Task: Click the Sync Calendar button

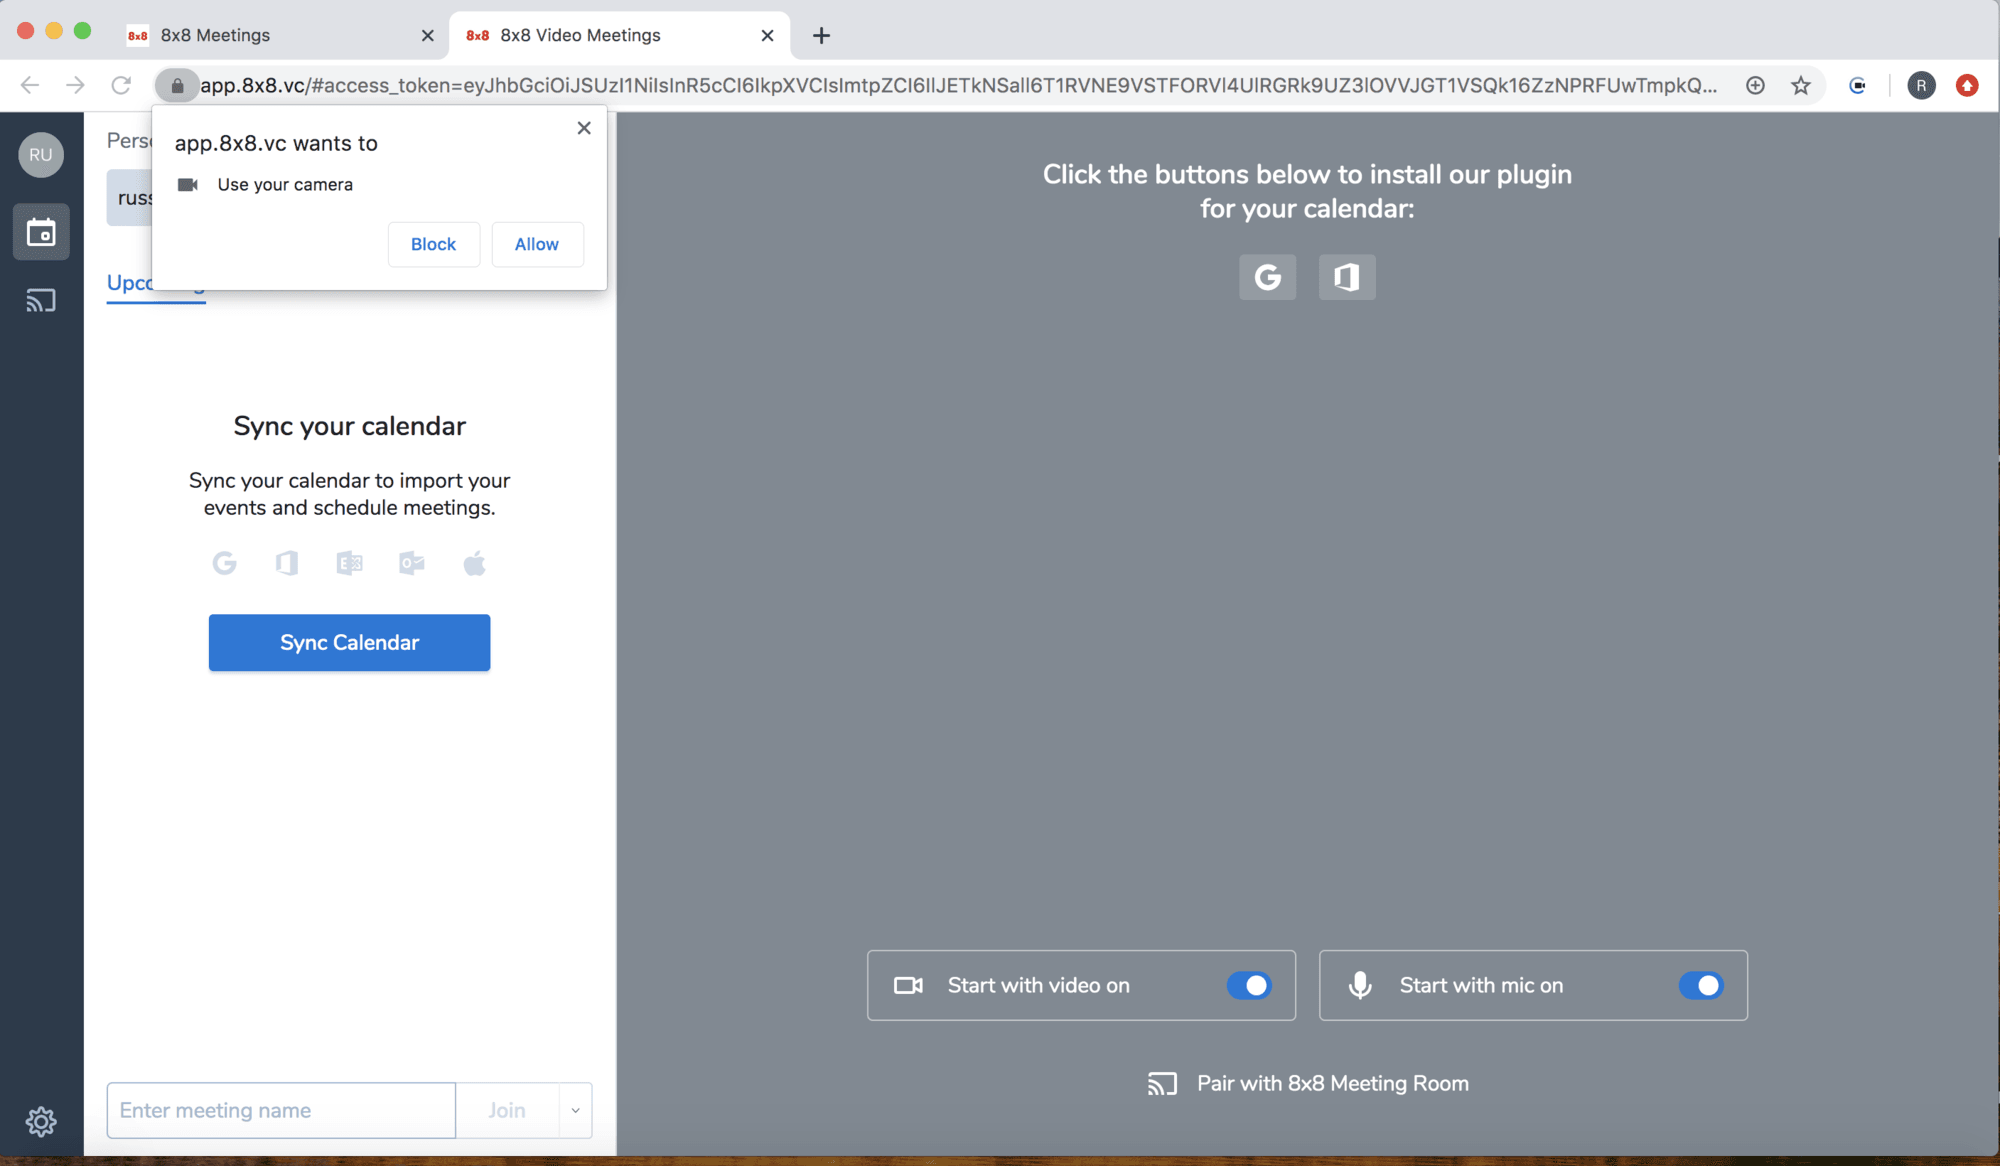Action: (349, 642)
